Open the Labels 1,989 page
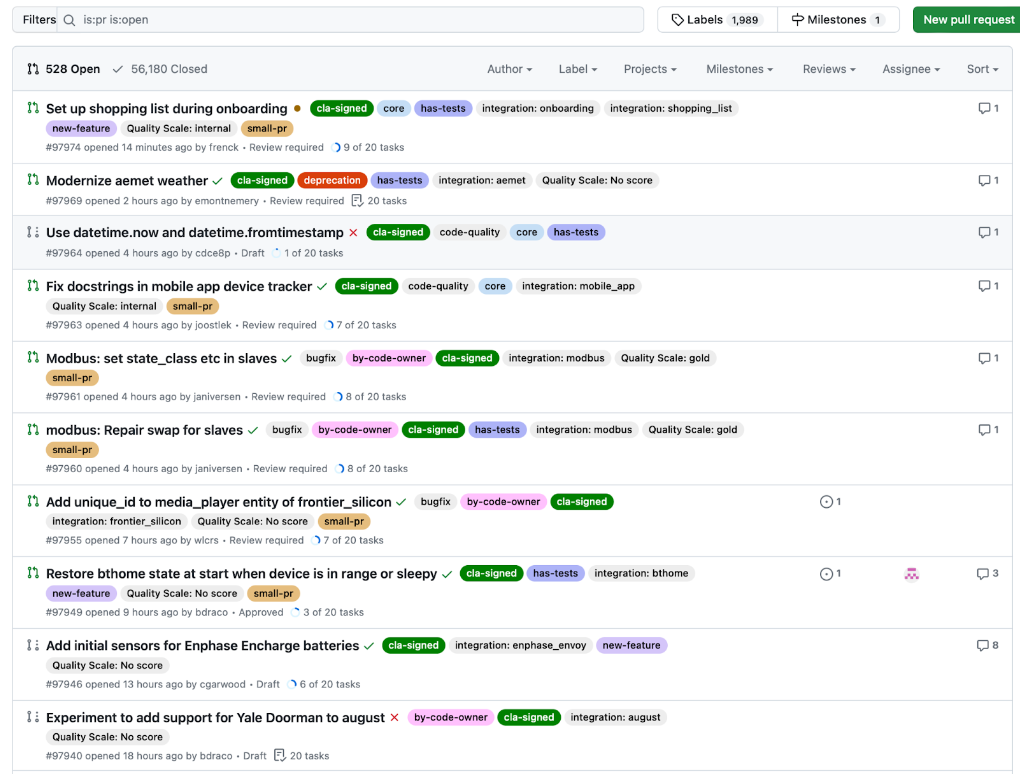The image size is (1024, 781). click(716, 20)
